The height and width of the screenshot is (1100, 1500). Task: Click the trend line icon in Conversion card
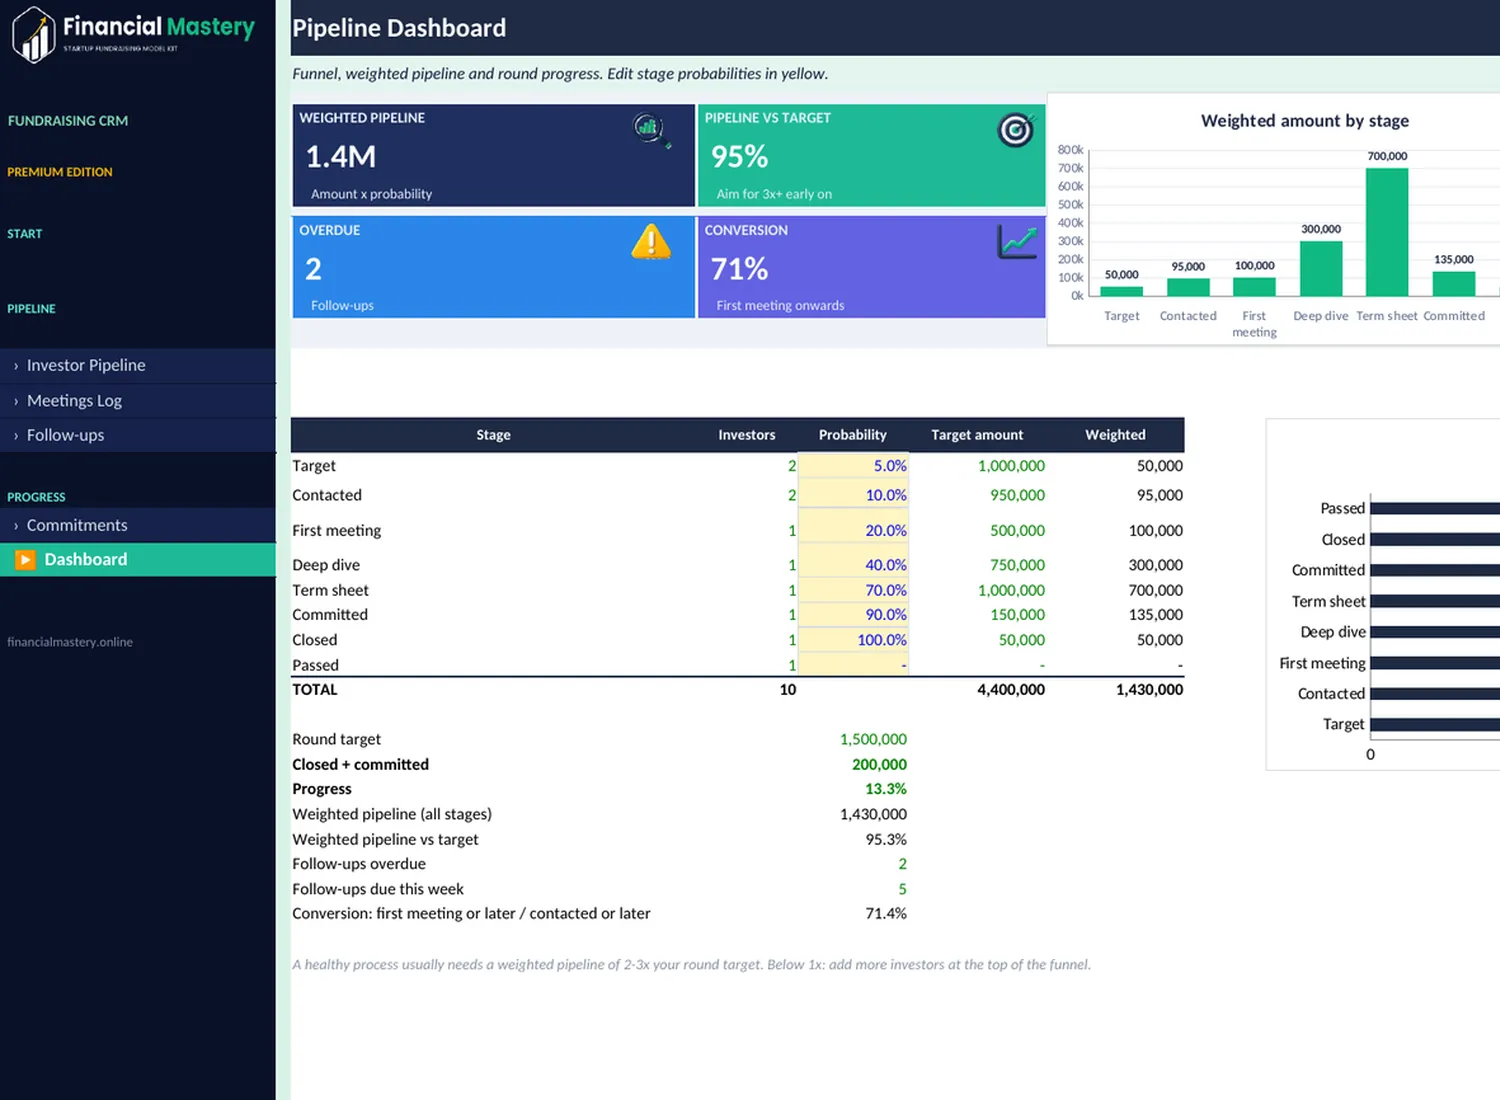point(1017,242)
